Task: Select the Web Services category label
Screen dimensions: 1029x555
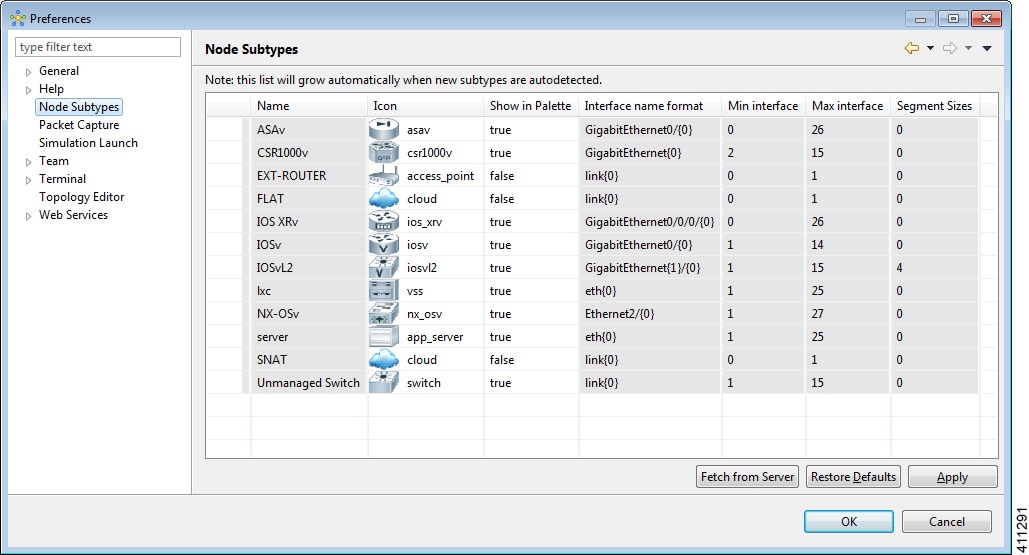Action: [73, 215]
